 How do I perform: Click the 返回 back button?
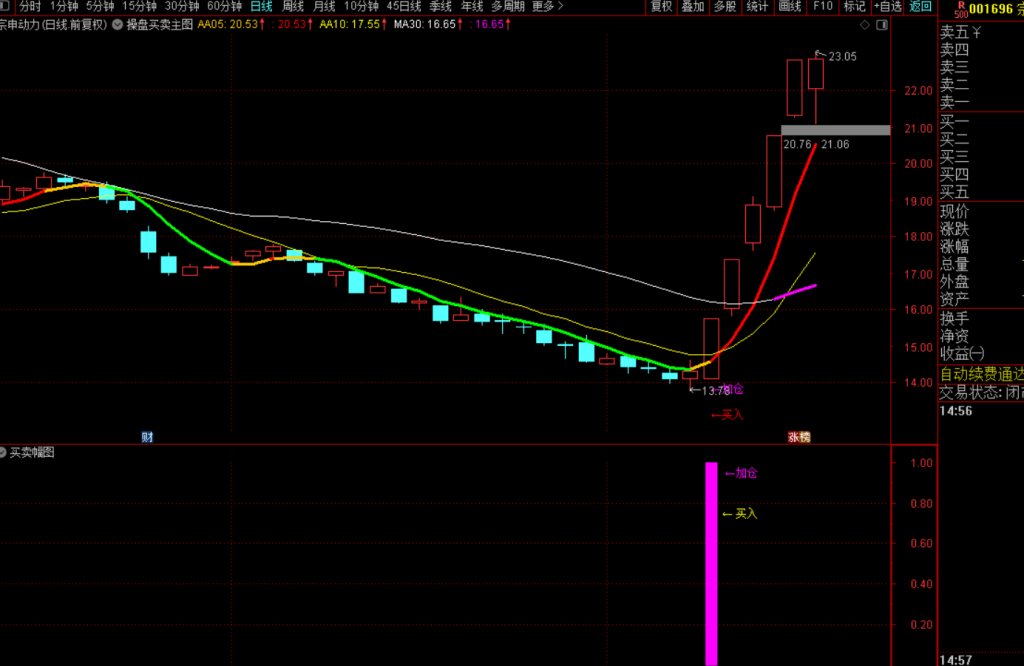(920, 7)
